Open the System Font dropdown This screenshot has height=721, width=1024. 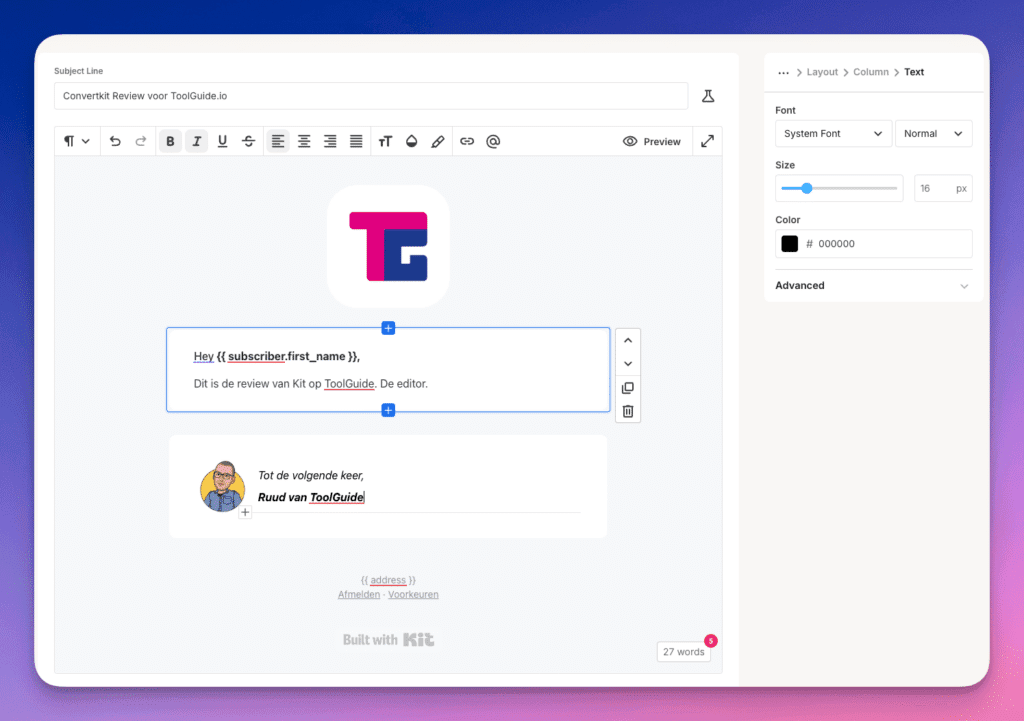[833, 133]
